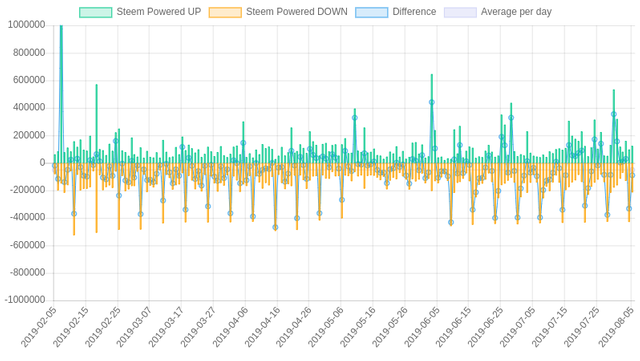This screenshot has height=361, width=640.
Task: Click the 2019-06-15 x-axis date label
Action: click(x=453, y=328)
